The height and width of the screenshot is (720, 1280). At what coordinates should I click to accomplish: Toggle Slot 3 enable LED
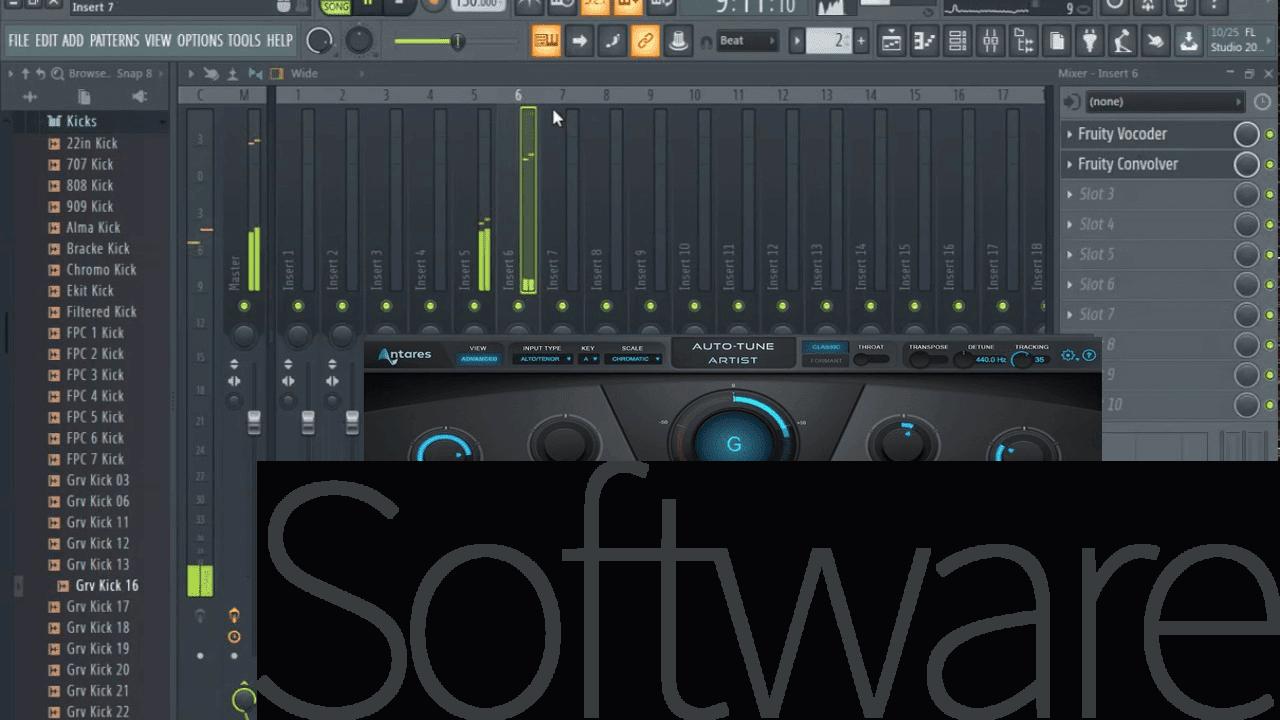pos(1270,194)
